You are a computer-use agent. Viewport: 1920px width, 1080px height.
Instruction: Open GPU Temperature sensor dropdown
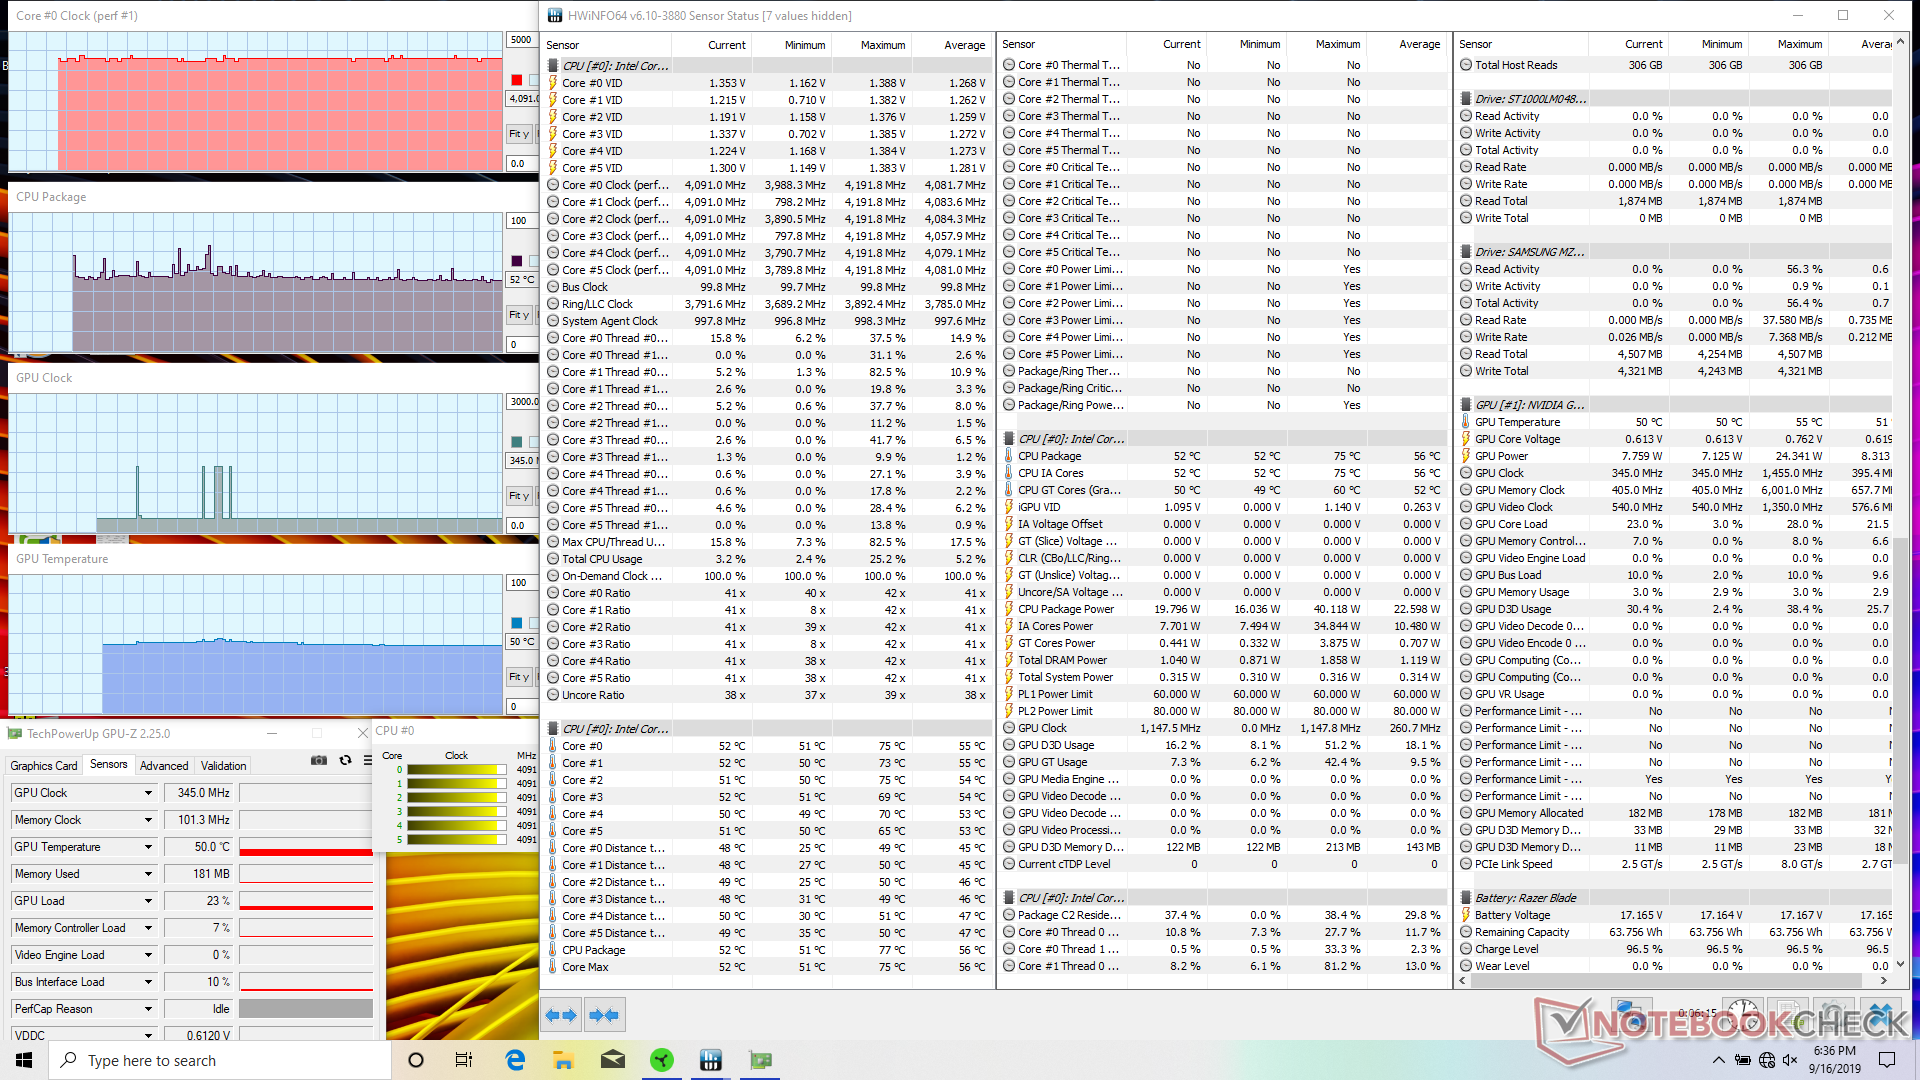coord(148,847)
